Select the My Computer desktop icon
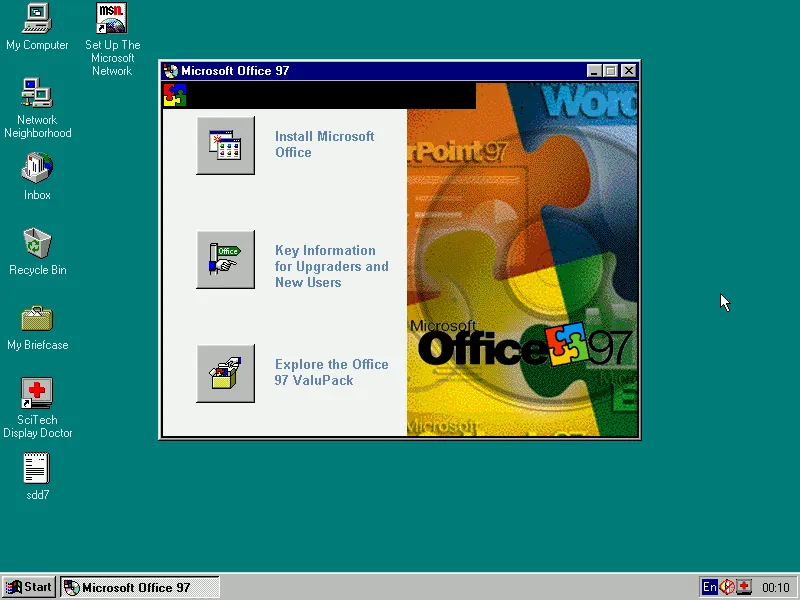 pyautogui.click(x=37, y=27)
